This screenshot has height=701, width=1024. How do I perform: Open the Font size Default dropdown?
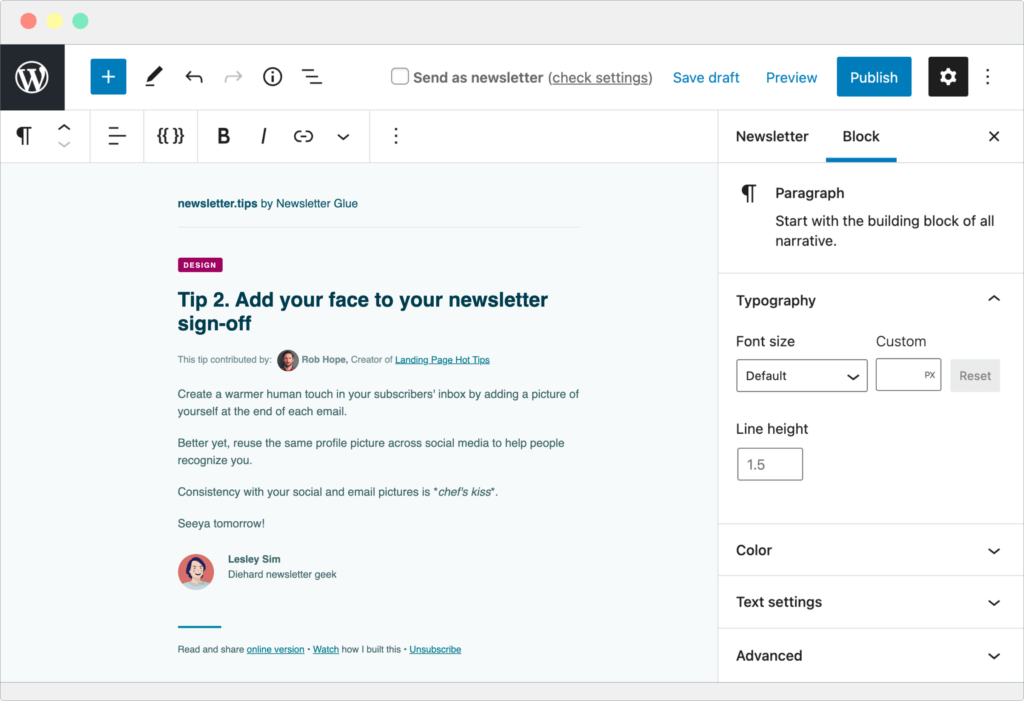pos(801,375)
